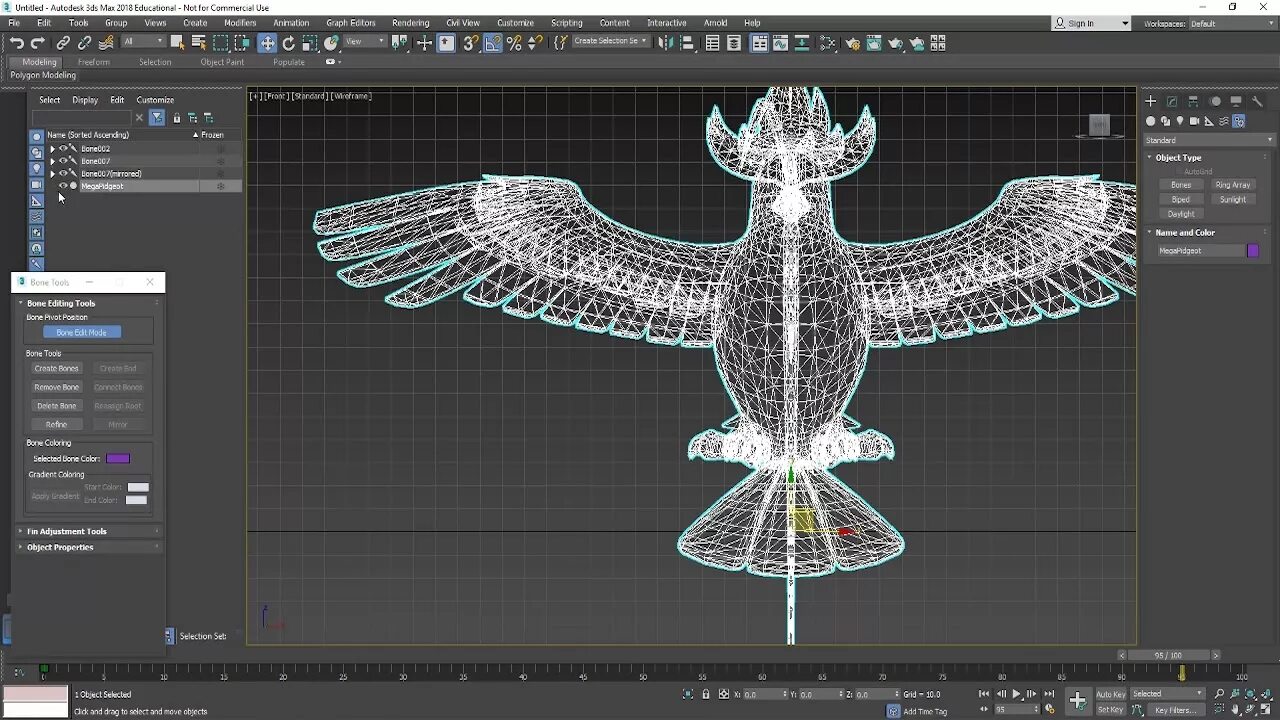Click the Select and Rotate tool
Image resolution: width=1280 pixels, height=720 pixels.
(289, 43)
